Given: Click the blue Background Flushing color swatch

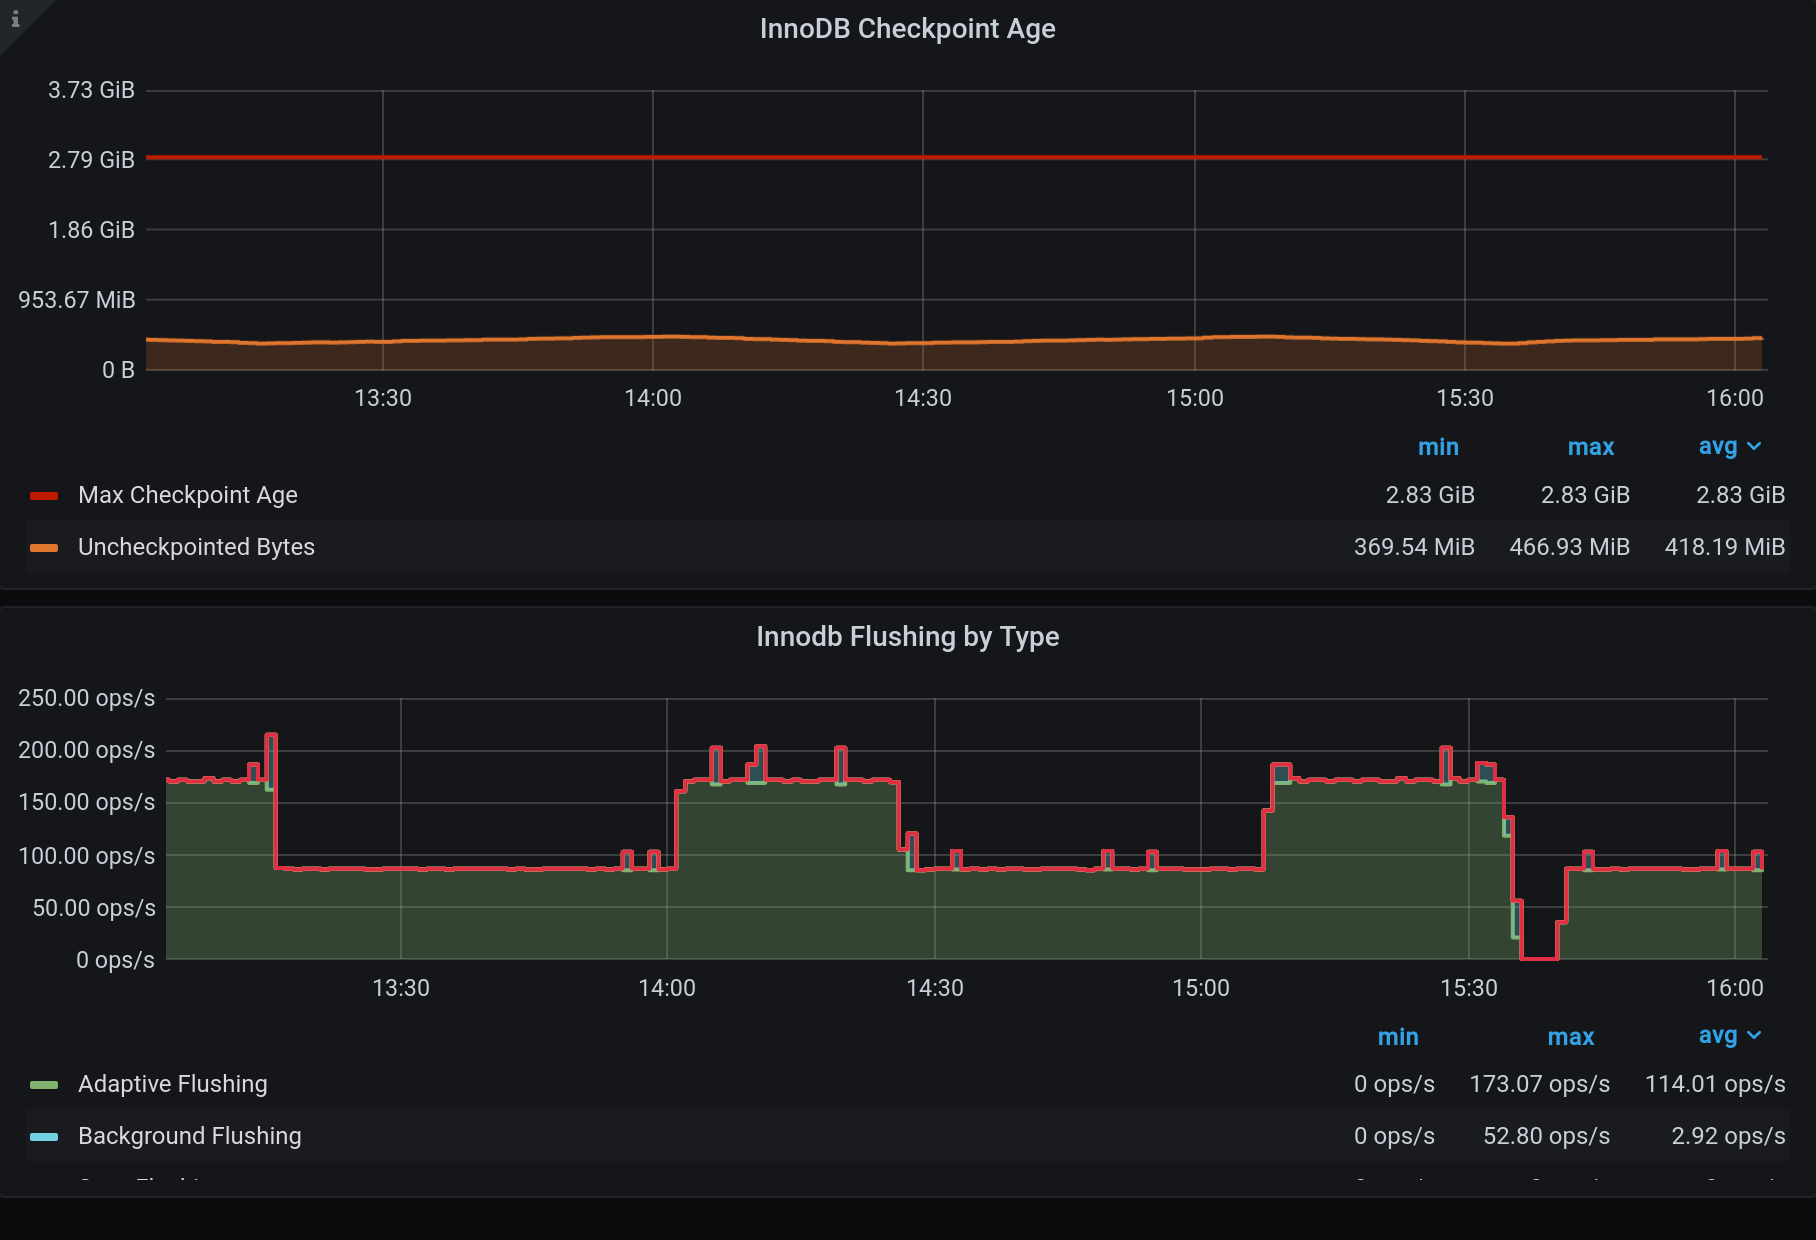Looking at the screenshot, I should (x=44, y=1137).
